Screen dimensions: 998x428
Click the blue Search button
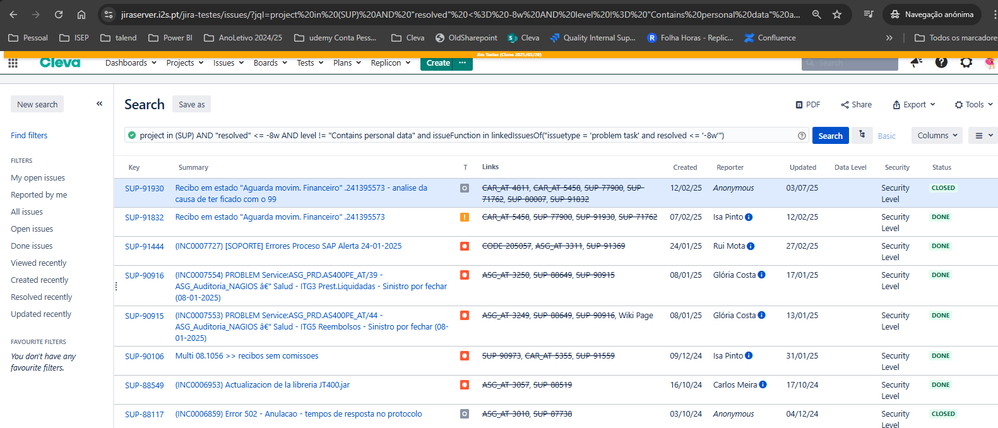coord(830,136)
